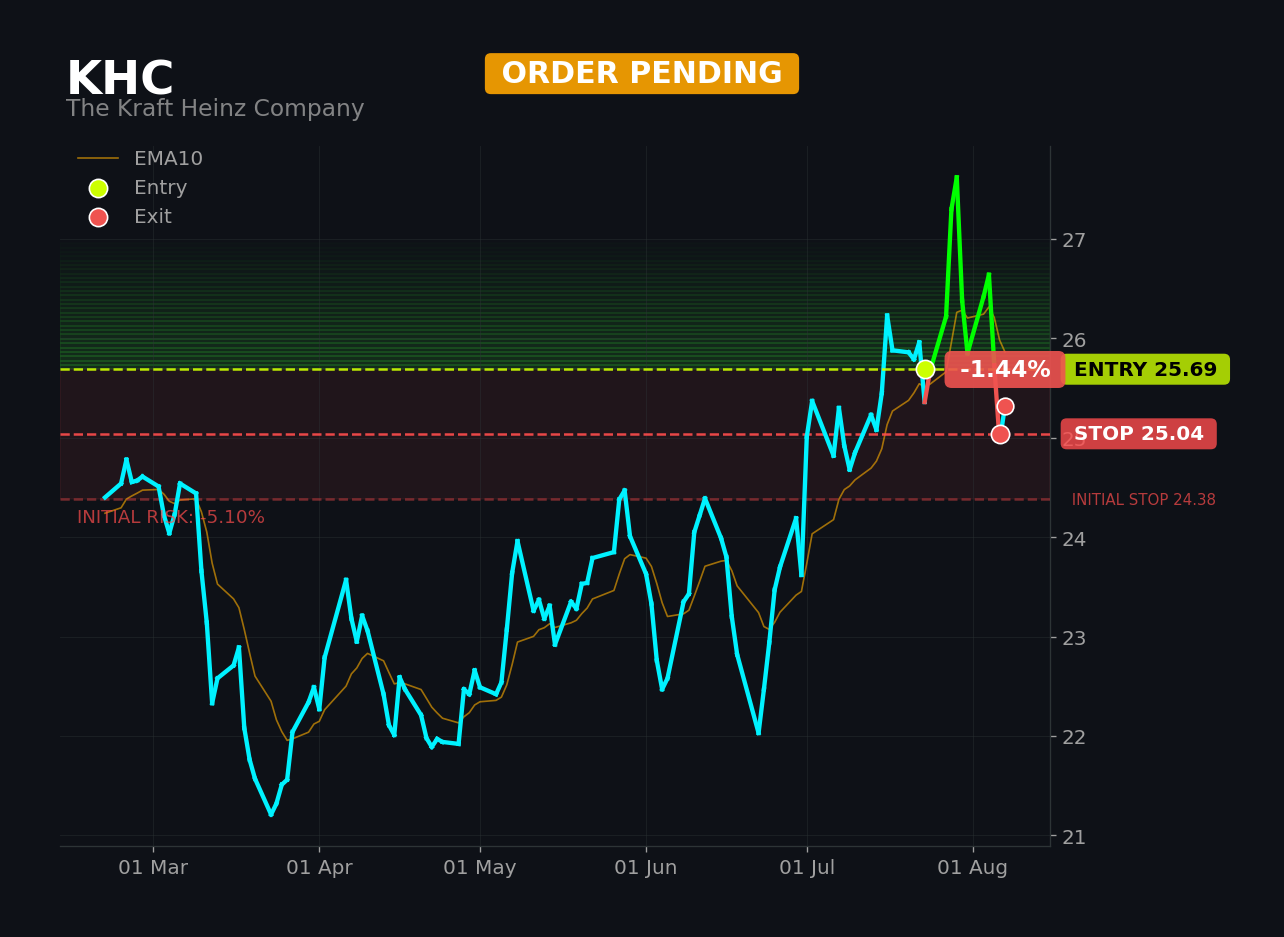This screenshot has width=1284, height=937.
Task: Click the Entry legend label
Action: pos(160,188)
